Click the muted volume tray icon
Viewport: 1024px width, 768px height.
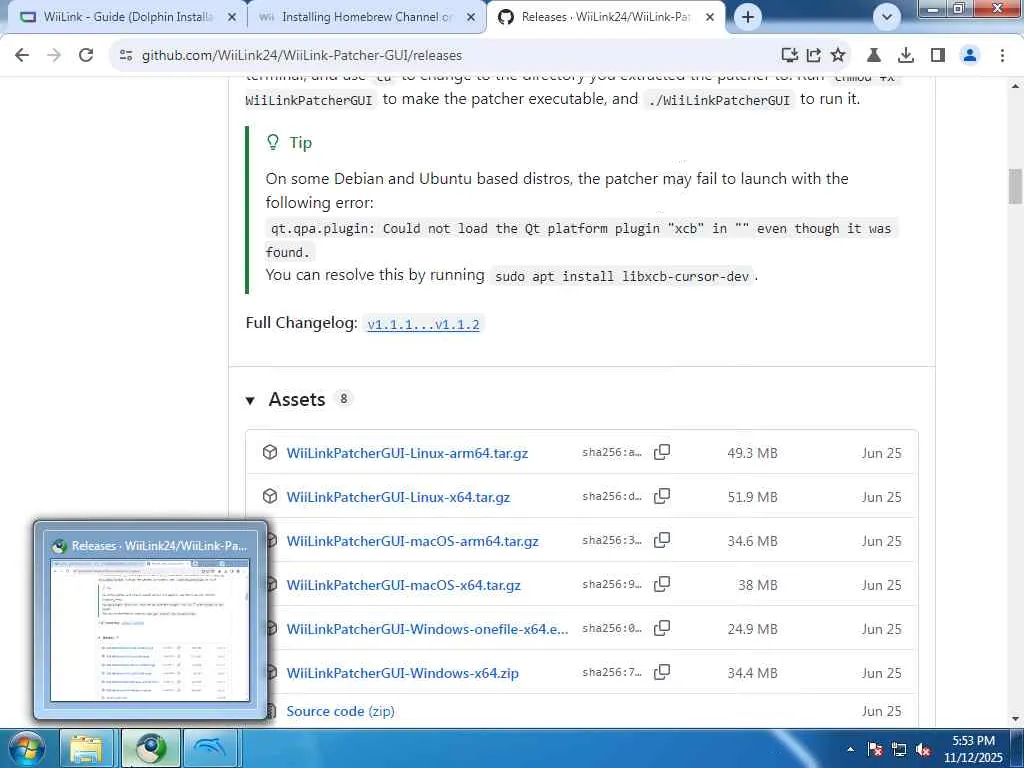923,749
